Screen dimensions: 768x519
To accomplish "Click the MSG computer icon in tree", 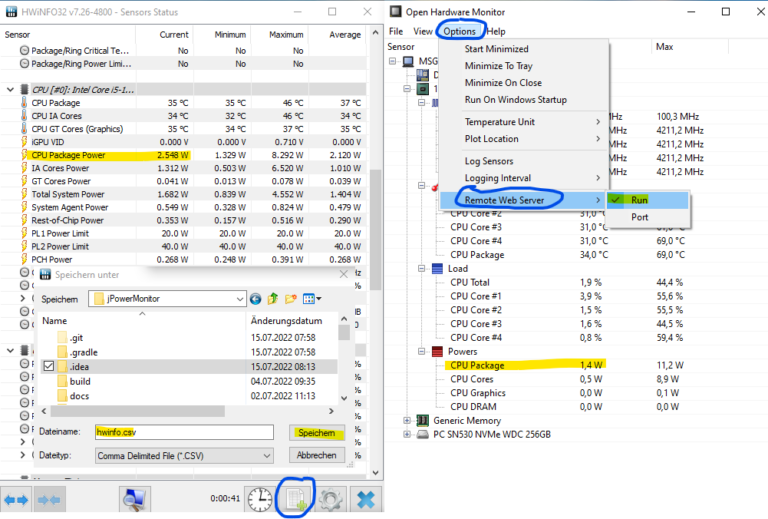I will coord(408,61).
